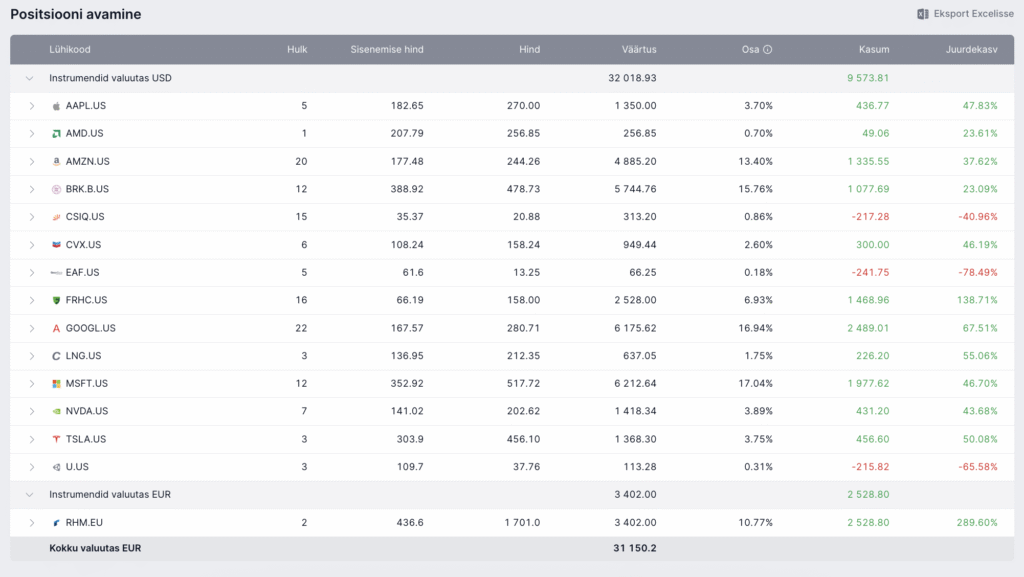Click the Amazon logo icon for AMZN.US
Screen dimensions: 1024x577
(57, 161)
